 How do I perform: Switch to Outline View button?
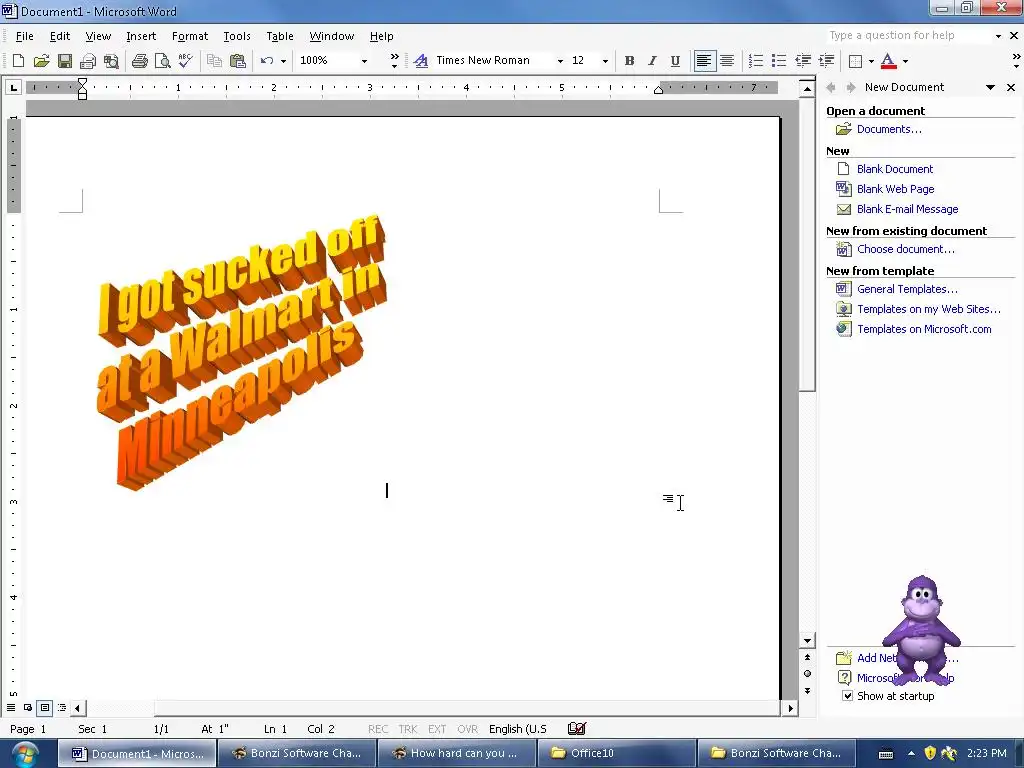click(x=62, y=708)
